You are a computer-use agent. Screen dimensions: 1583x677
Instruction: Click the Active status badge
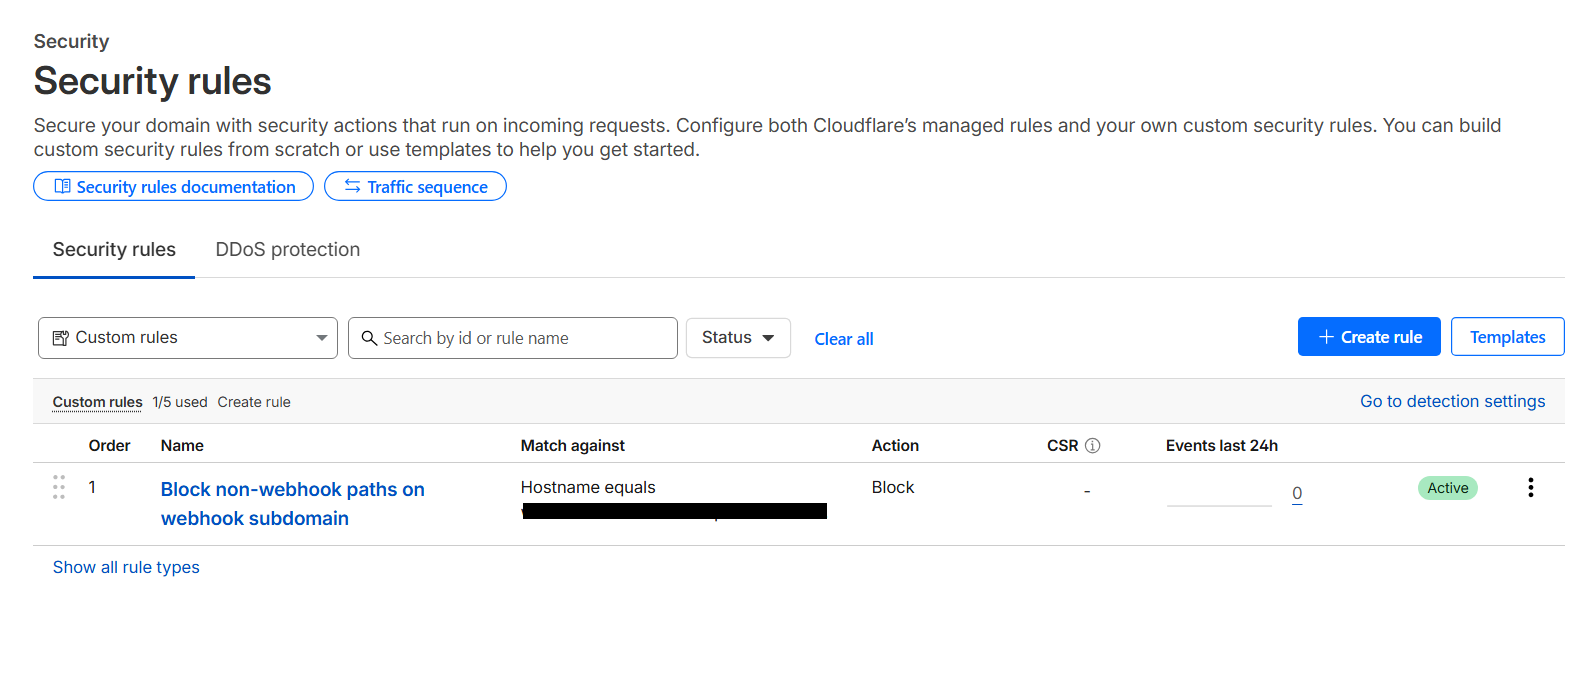(1447, 488)
